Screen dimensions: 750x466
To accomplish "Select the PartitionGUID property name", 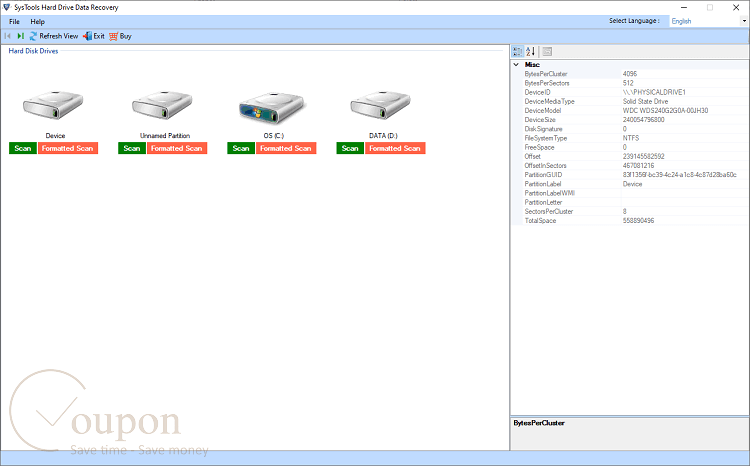I will tap(543, 175).
